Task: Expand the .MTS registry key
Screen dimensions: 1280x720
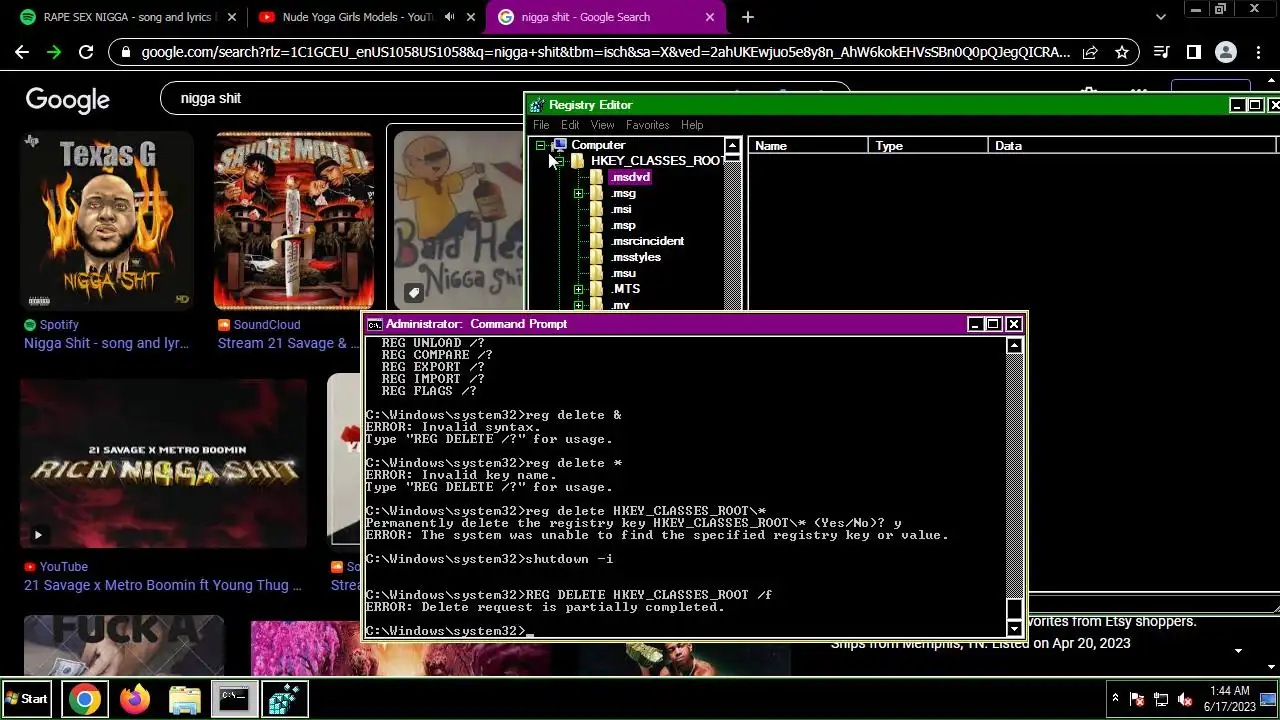Action: click(x=578, y=289)
